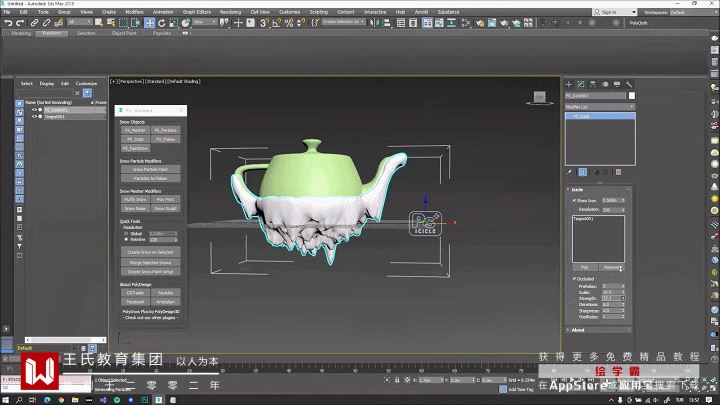Open the Windows Start button
The height and width of the screenshot is (405, 720).
point(6,400)
